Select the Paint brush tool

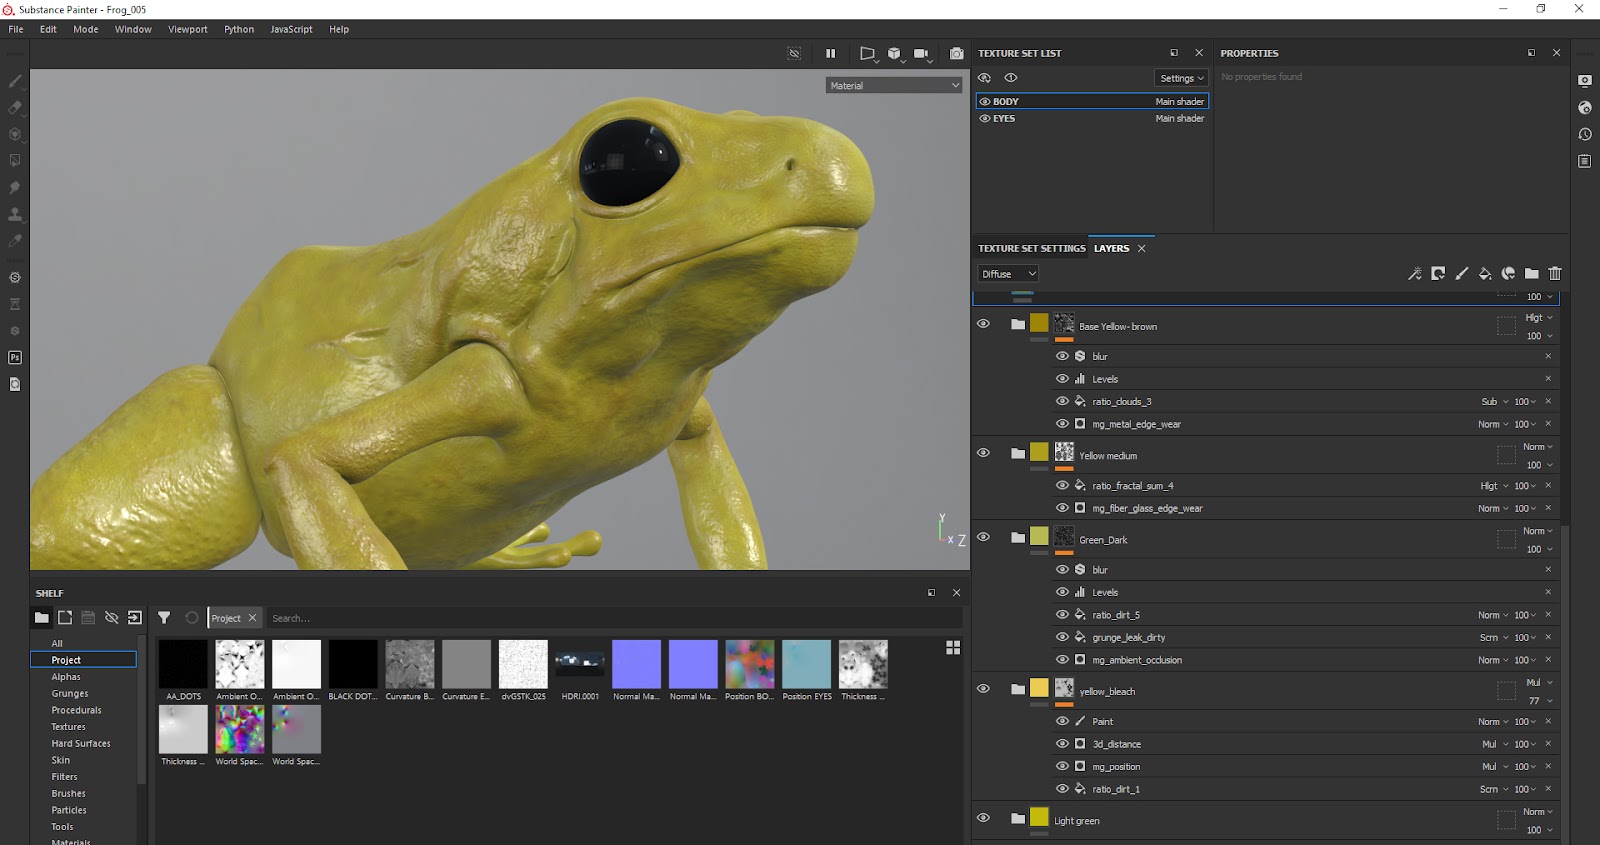coord(15,81)
